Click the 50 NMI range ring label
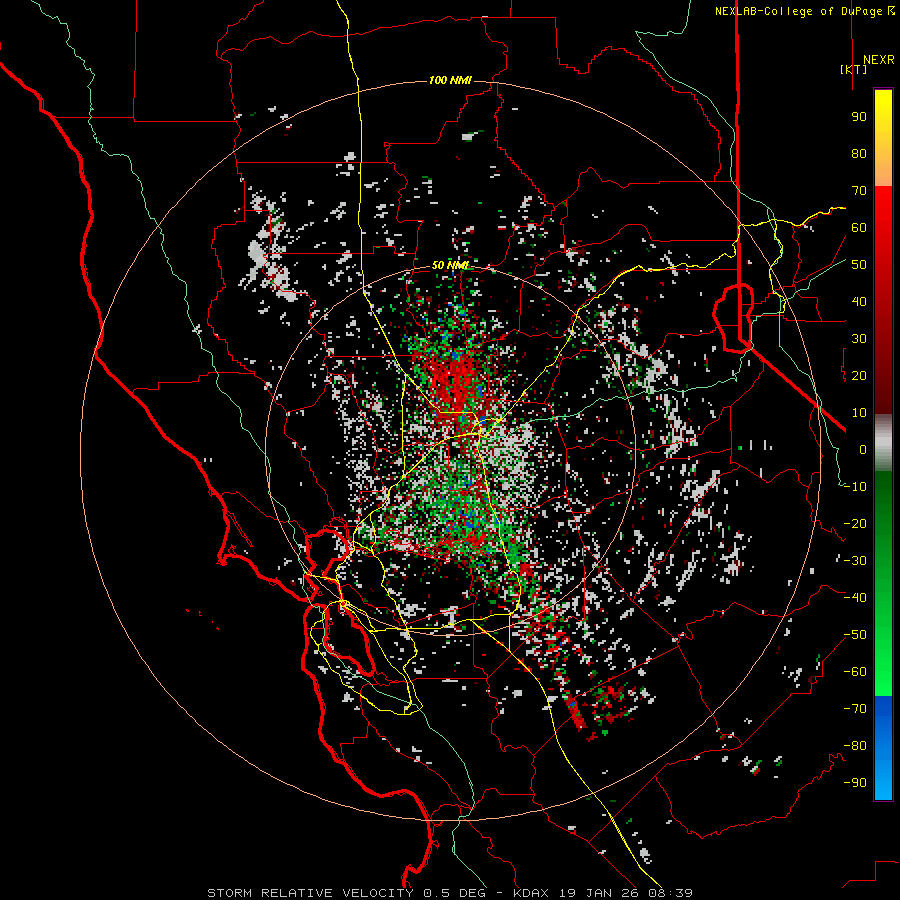This screenshot has height=900, width=900. click(450, 265)
